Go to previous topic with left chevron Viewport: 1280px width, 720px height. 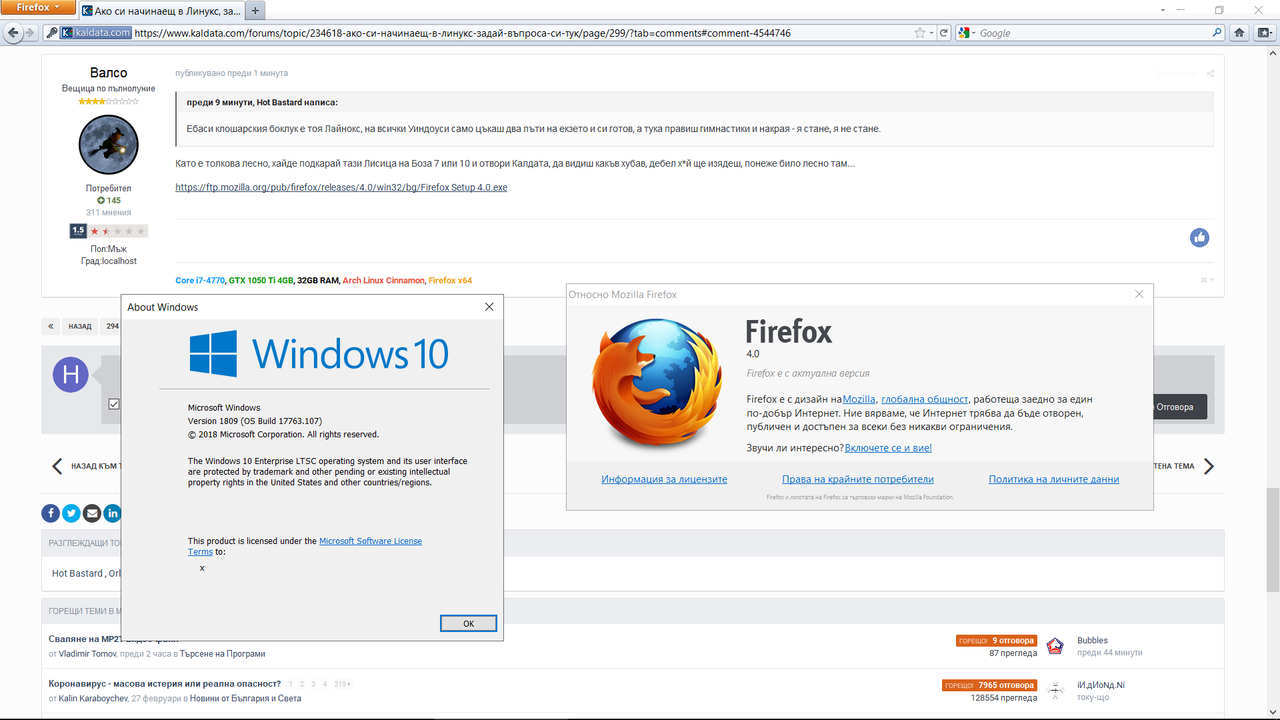[57, 466]
